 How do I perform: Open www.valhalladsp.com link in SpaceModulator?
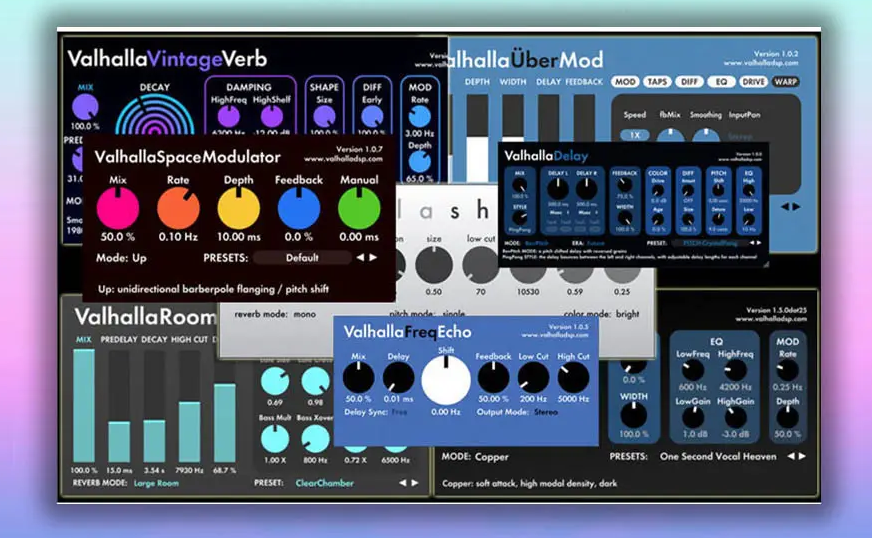(343, 159)
